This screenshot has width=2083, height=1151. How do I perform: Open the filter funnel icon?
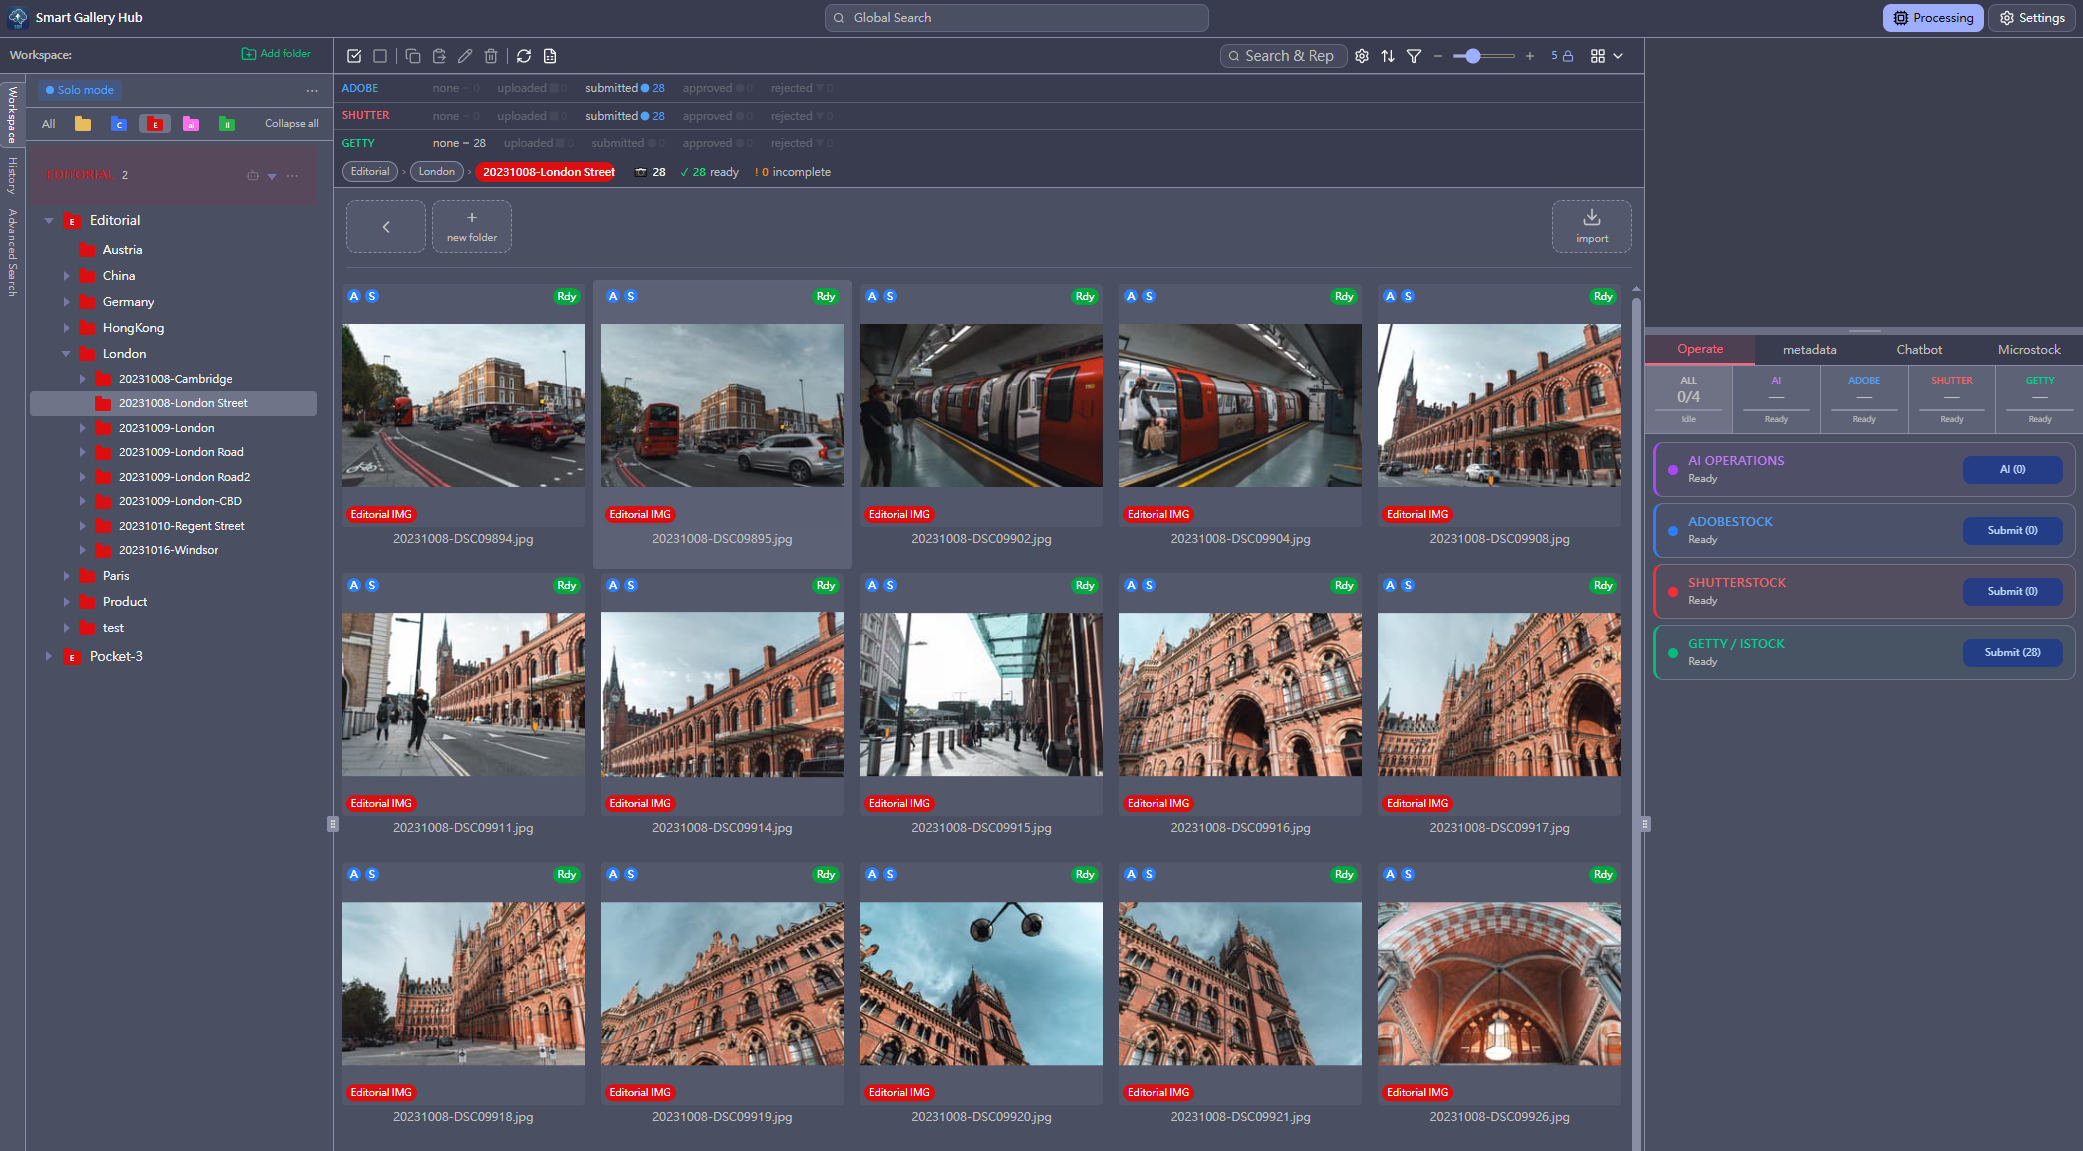pyautogui.click(x=1413, y=56)
